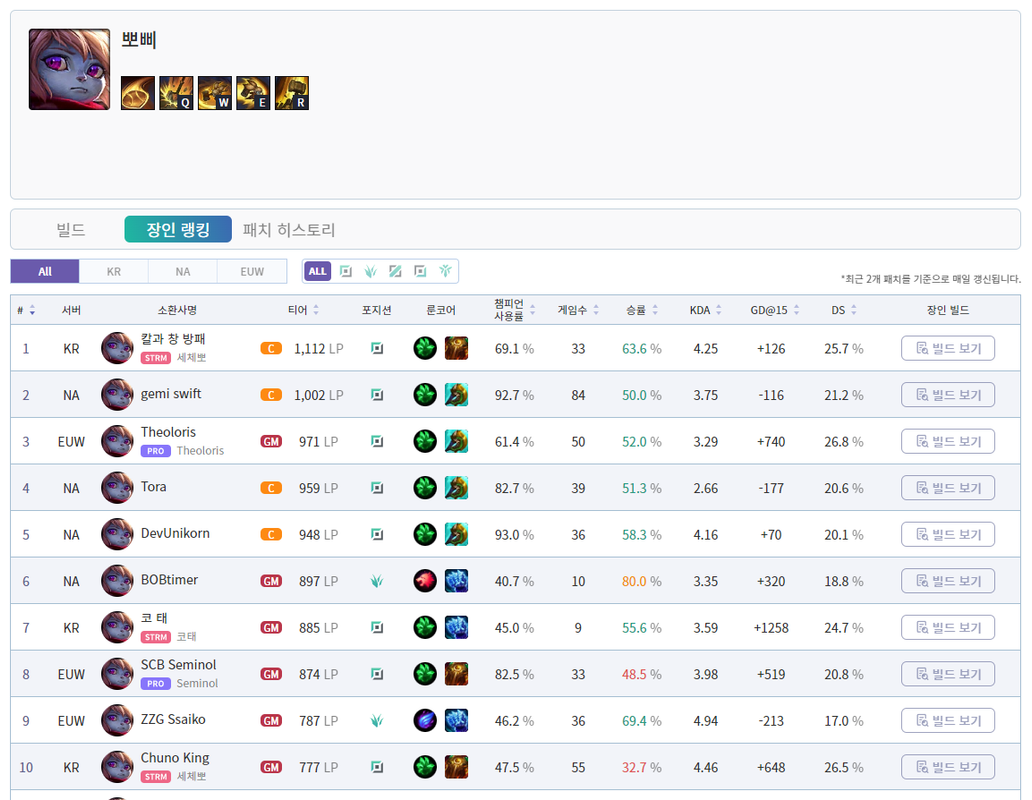Select Poppy's passive ability icon
Screen dimensions: 1032x800
(138, 93)
